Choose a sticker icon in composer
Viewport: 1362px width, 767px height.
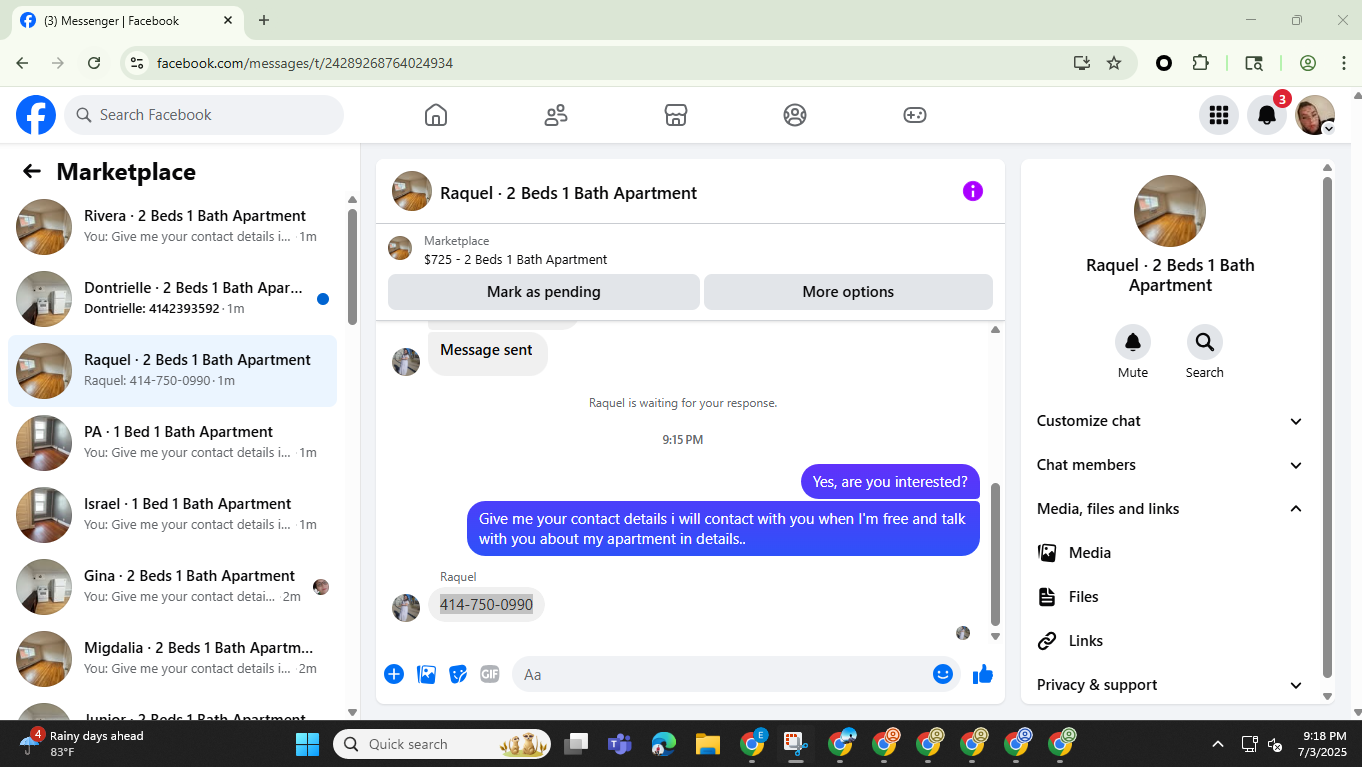(458, 674)
